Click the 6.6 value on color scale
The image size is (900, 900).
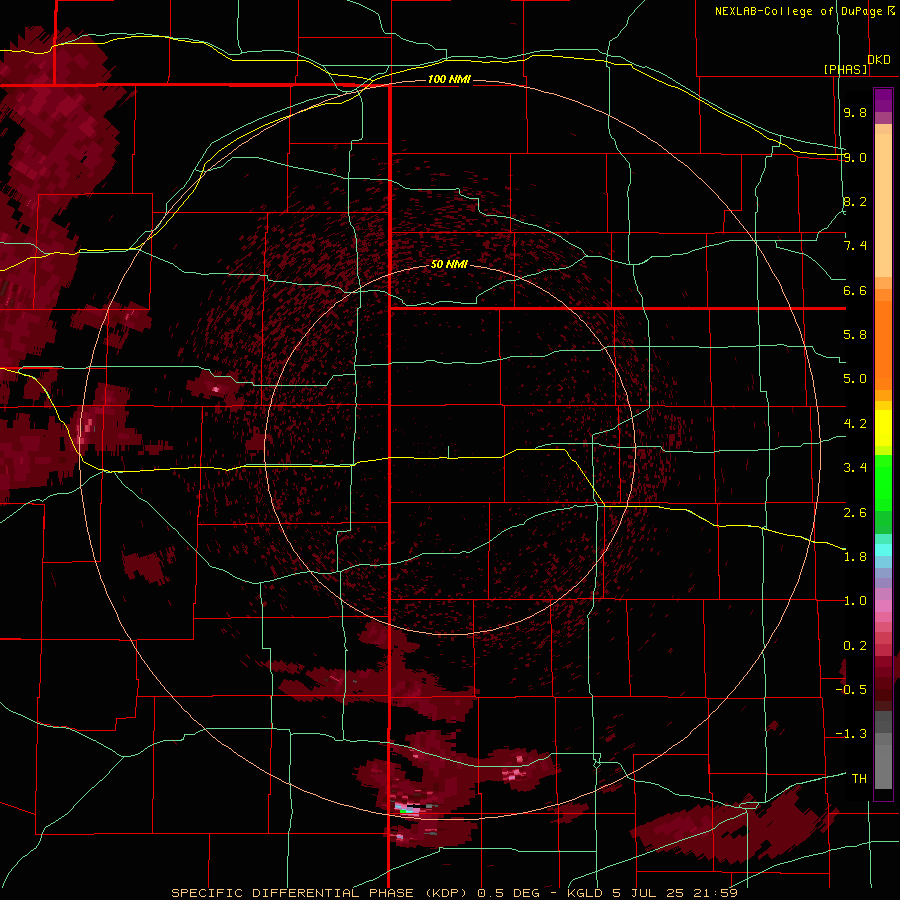click(855, 290)
